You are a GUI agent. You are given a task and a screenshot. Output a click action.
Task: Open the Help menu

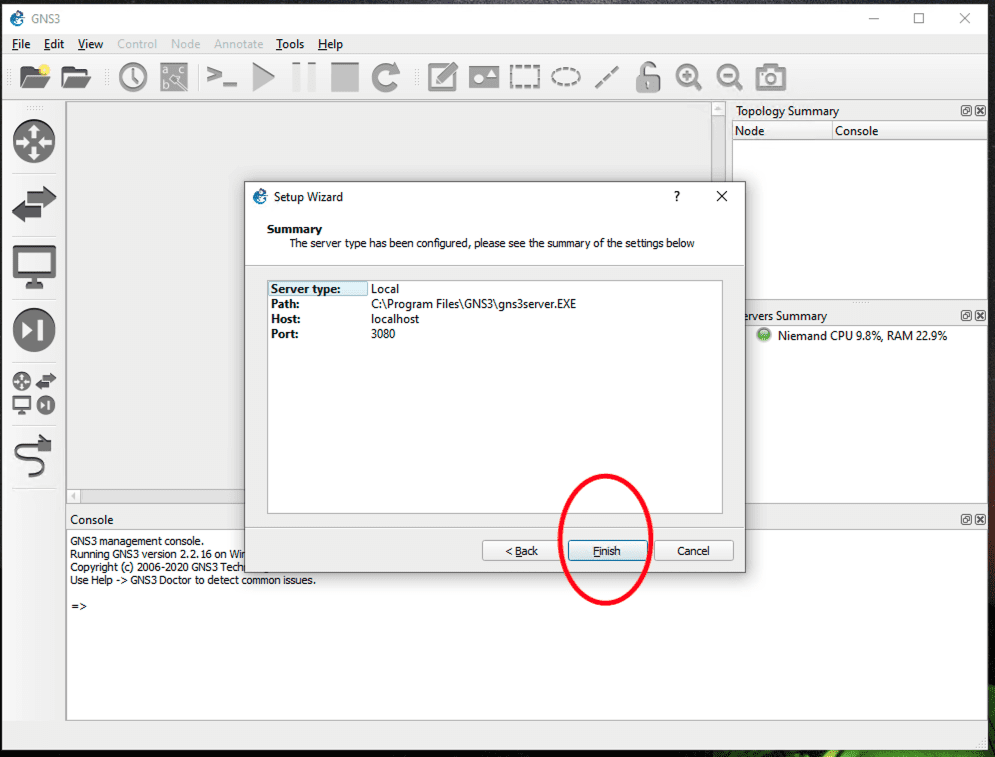click(x=330, y=44)
